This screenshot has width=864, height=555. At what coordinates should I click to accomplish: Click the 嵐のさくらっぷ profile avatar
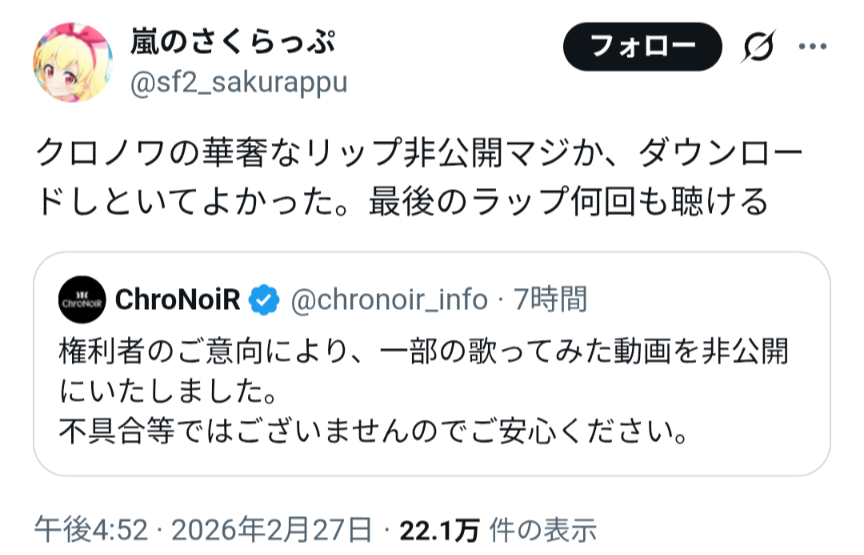pyautogui.click(x=73, y=62)
